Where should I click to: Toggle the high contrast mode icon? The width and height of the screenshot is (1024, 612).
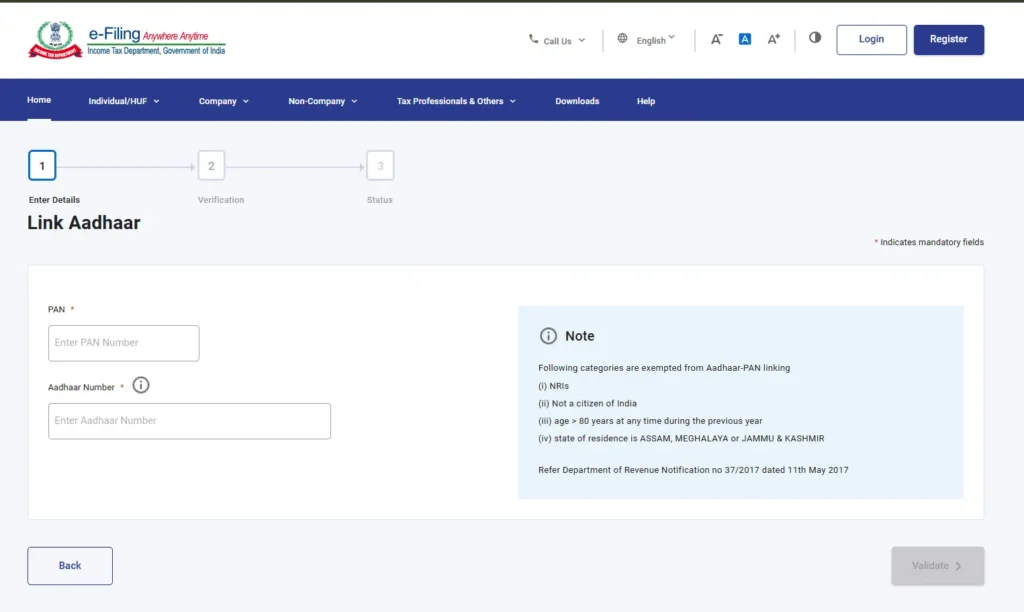pos(815,38)
